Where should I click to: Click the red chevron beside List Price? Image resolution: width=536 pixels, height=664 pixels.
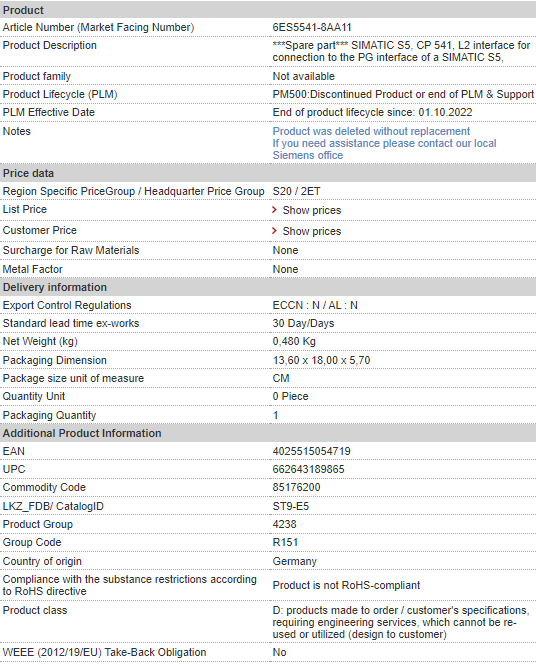pos(274,210)
